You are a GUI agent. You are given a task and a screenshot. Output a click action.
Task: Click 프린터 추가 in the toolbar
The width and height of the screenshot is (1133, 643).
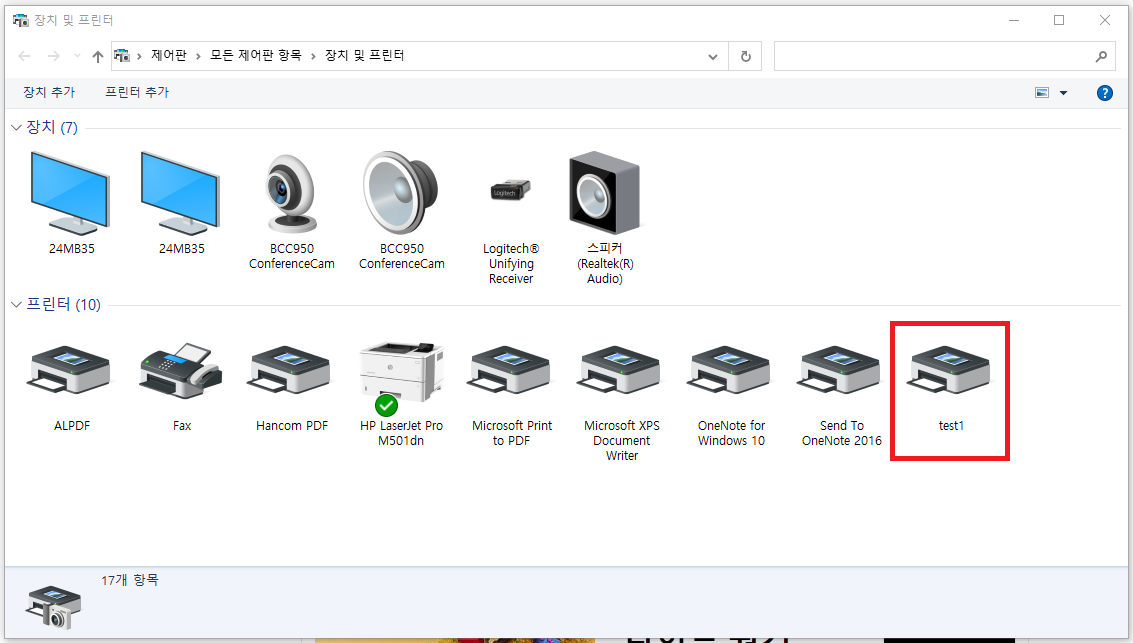[137, 92]
